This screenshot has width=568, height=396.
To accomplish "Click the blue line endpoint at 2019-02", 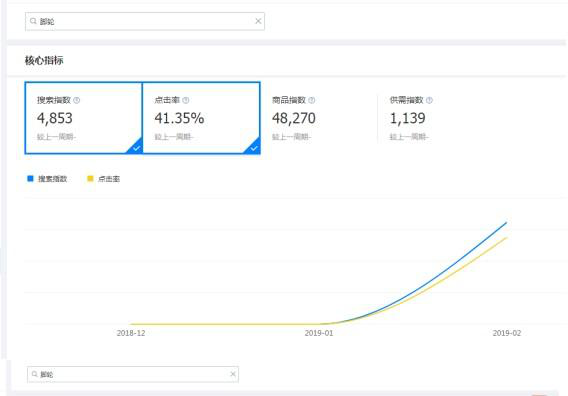I will coord(506,223).
